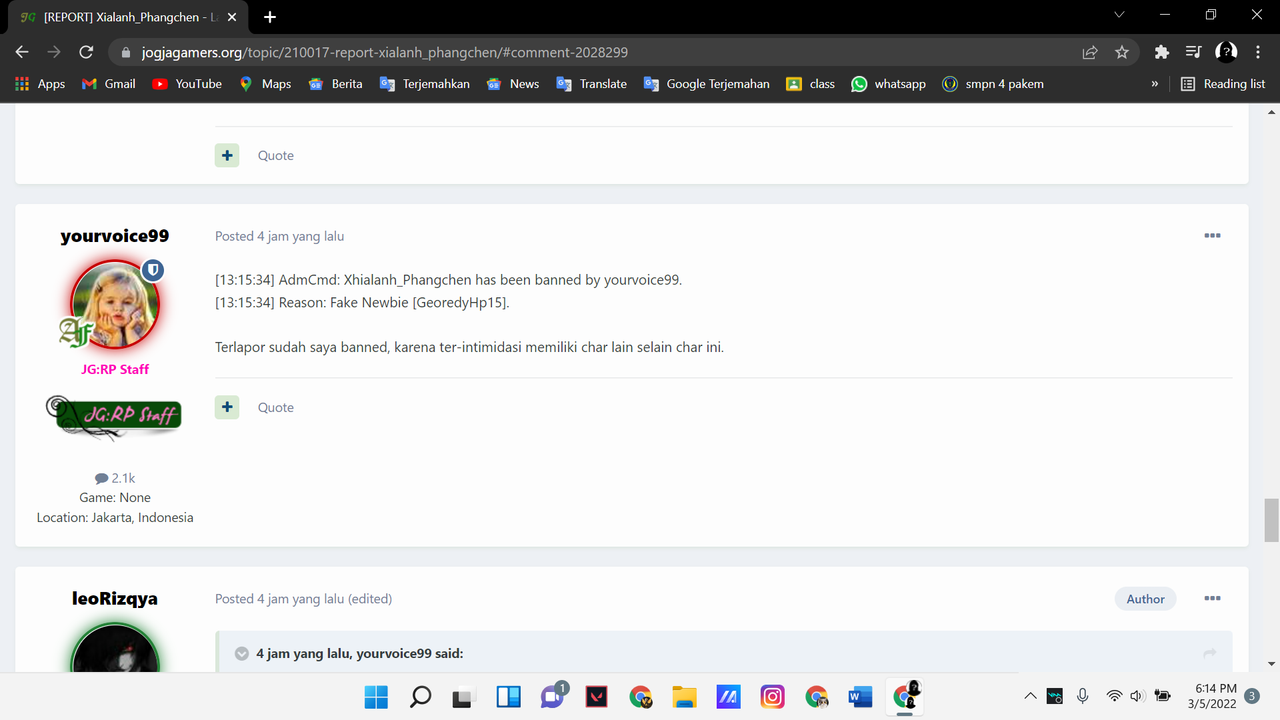The image size is (1280, 720).
Task: Open the YouTube bookmark
Action: [x=187, y=84]
